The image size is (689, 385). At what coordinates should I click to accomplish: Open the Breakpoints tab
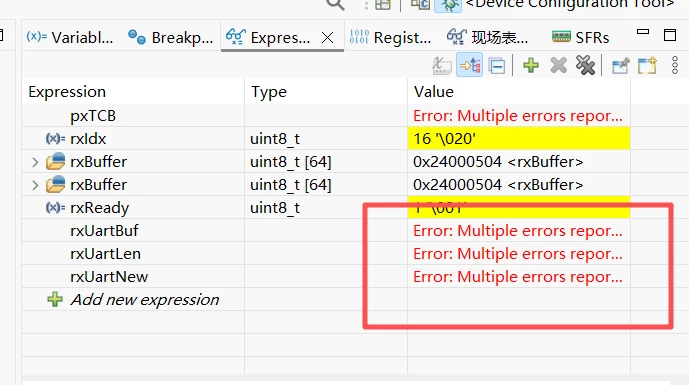pos(170,37)
